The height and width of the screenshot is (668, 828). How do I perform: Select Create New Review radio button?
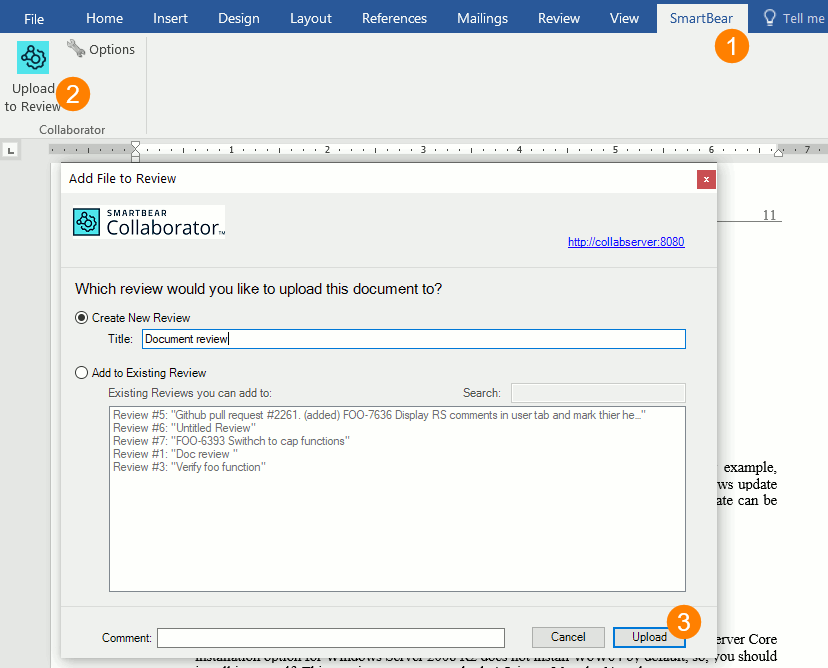point(82,317)
